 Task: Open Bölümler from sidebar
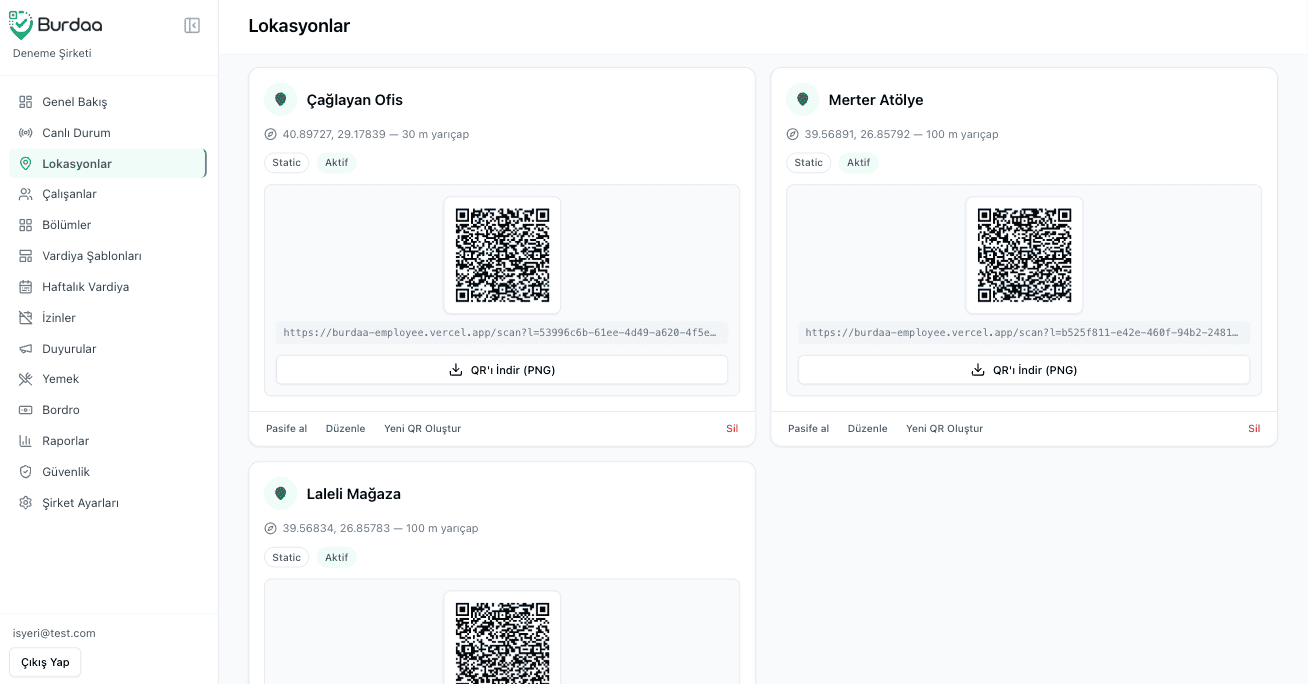click(x=108, y=225)
